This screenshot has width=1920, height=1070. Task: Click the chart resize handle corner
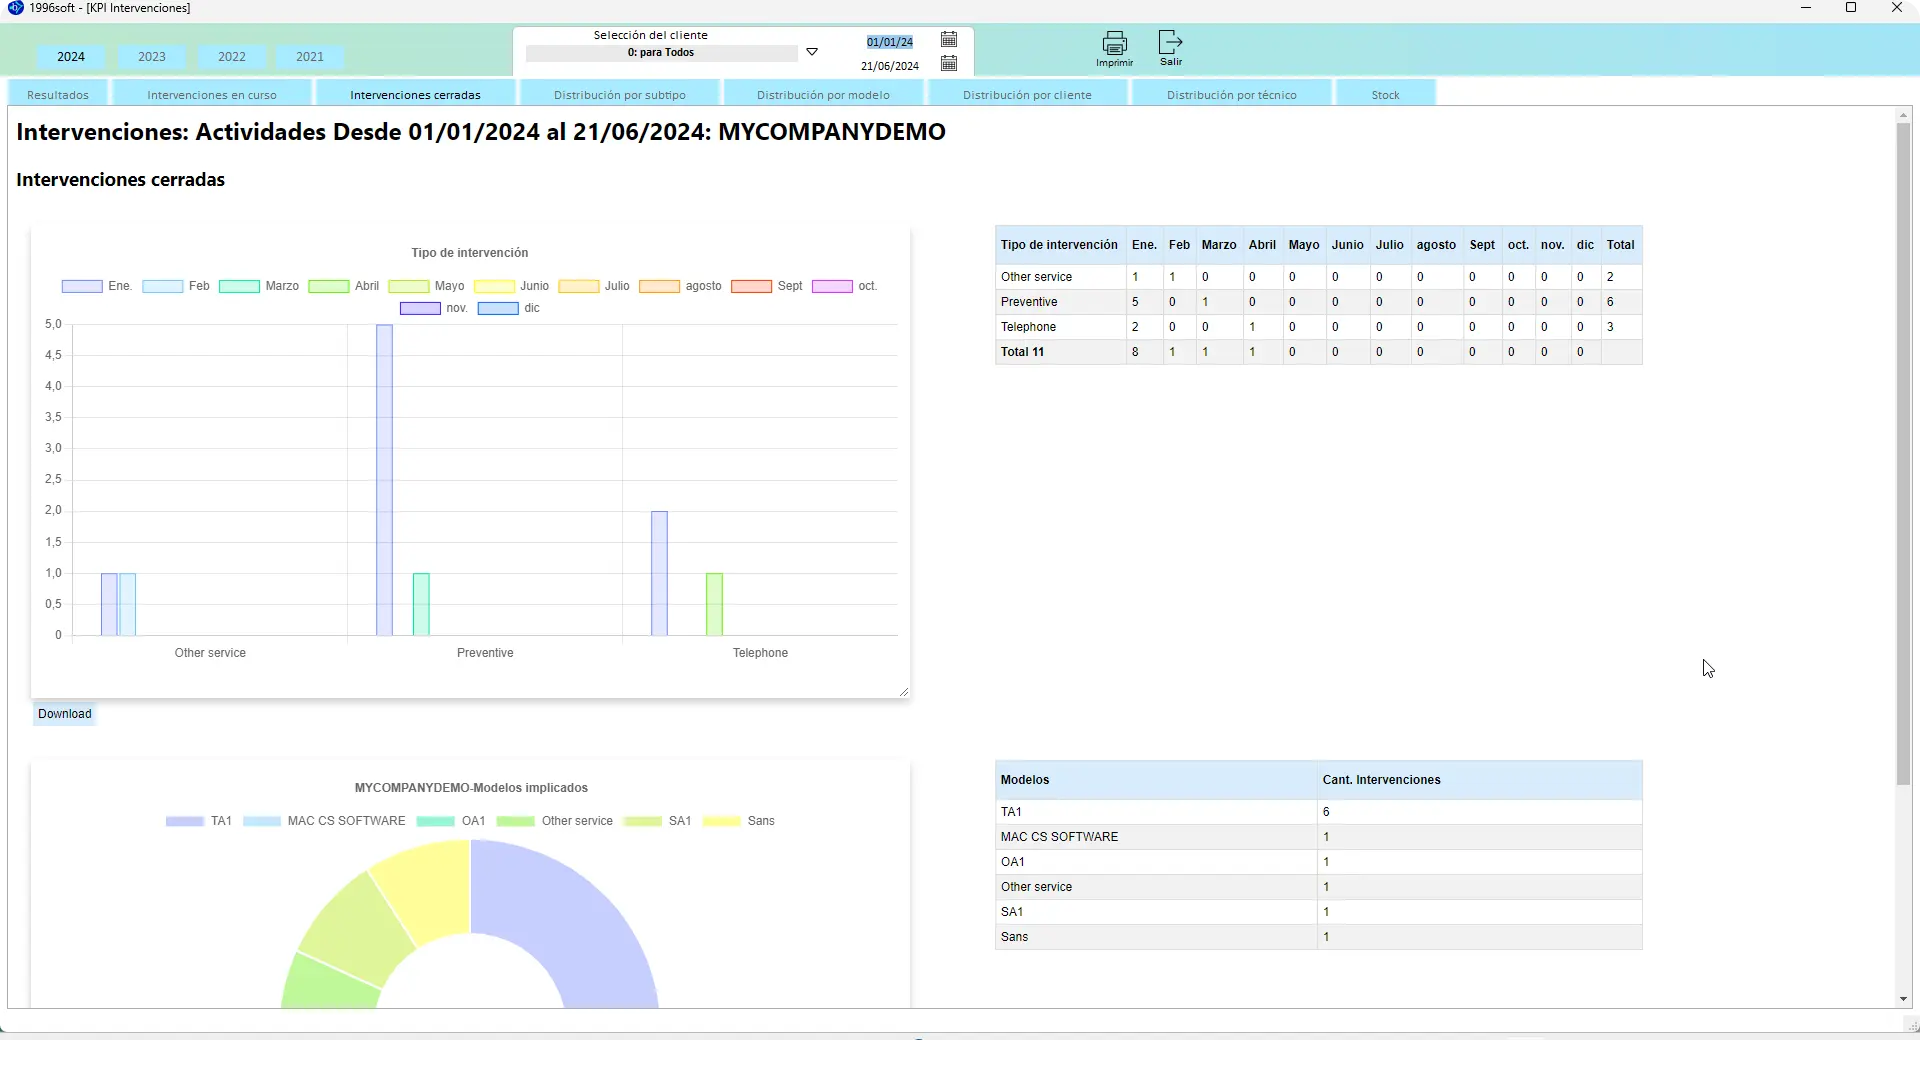tap(903, 692)
